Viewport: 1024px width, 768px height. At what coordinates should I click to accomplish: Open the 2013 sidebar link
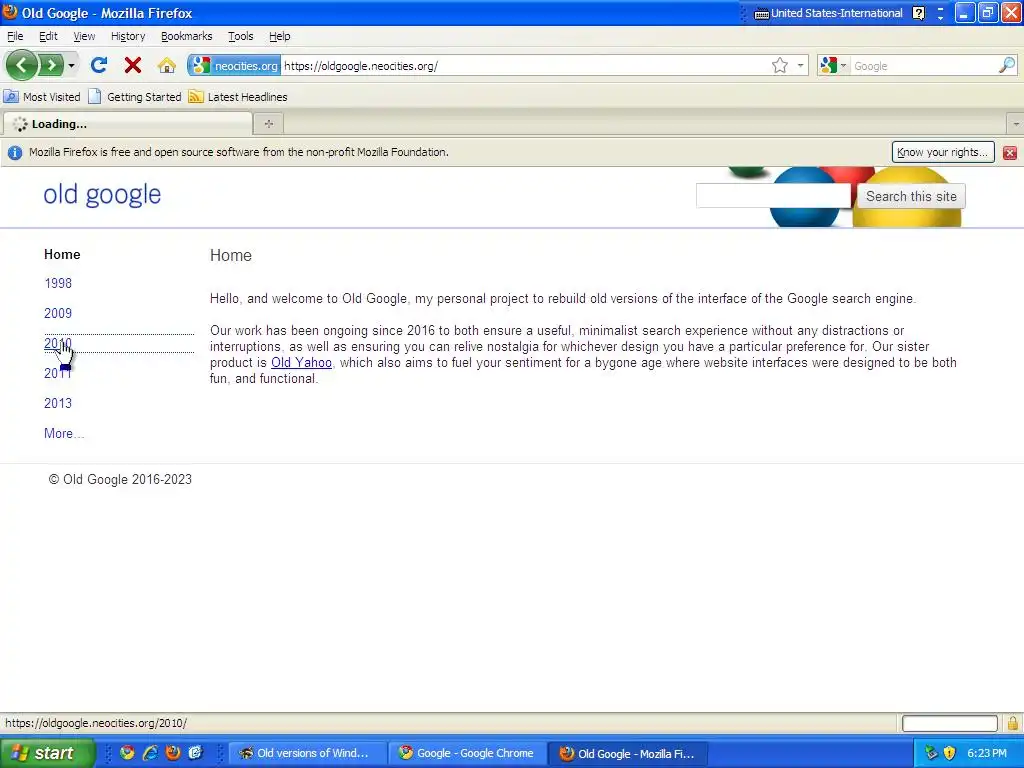tap(58, 404)
